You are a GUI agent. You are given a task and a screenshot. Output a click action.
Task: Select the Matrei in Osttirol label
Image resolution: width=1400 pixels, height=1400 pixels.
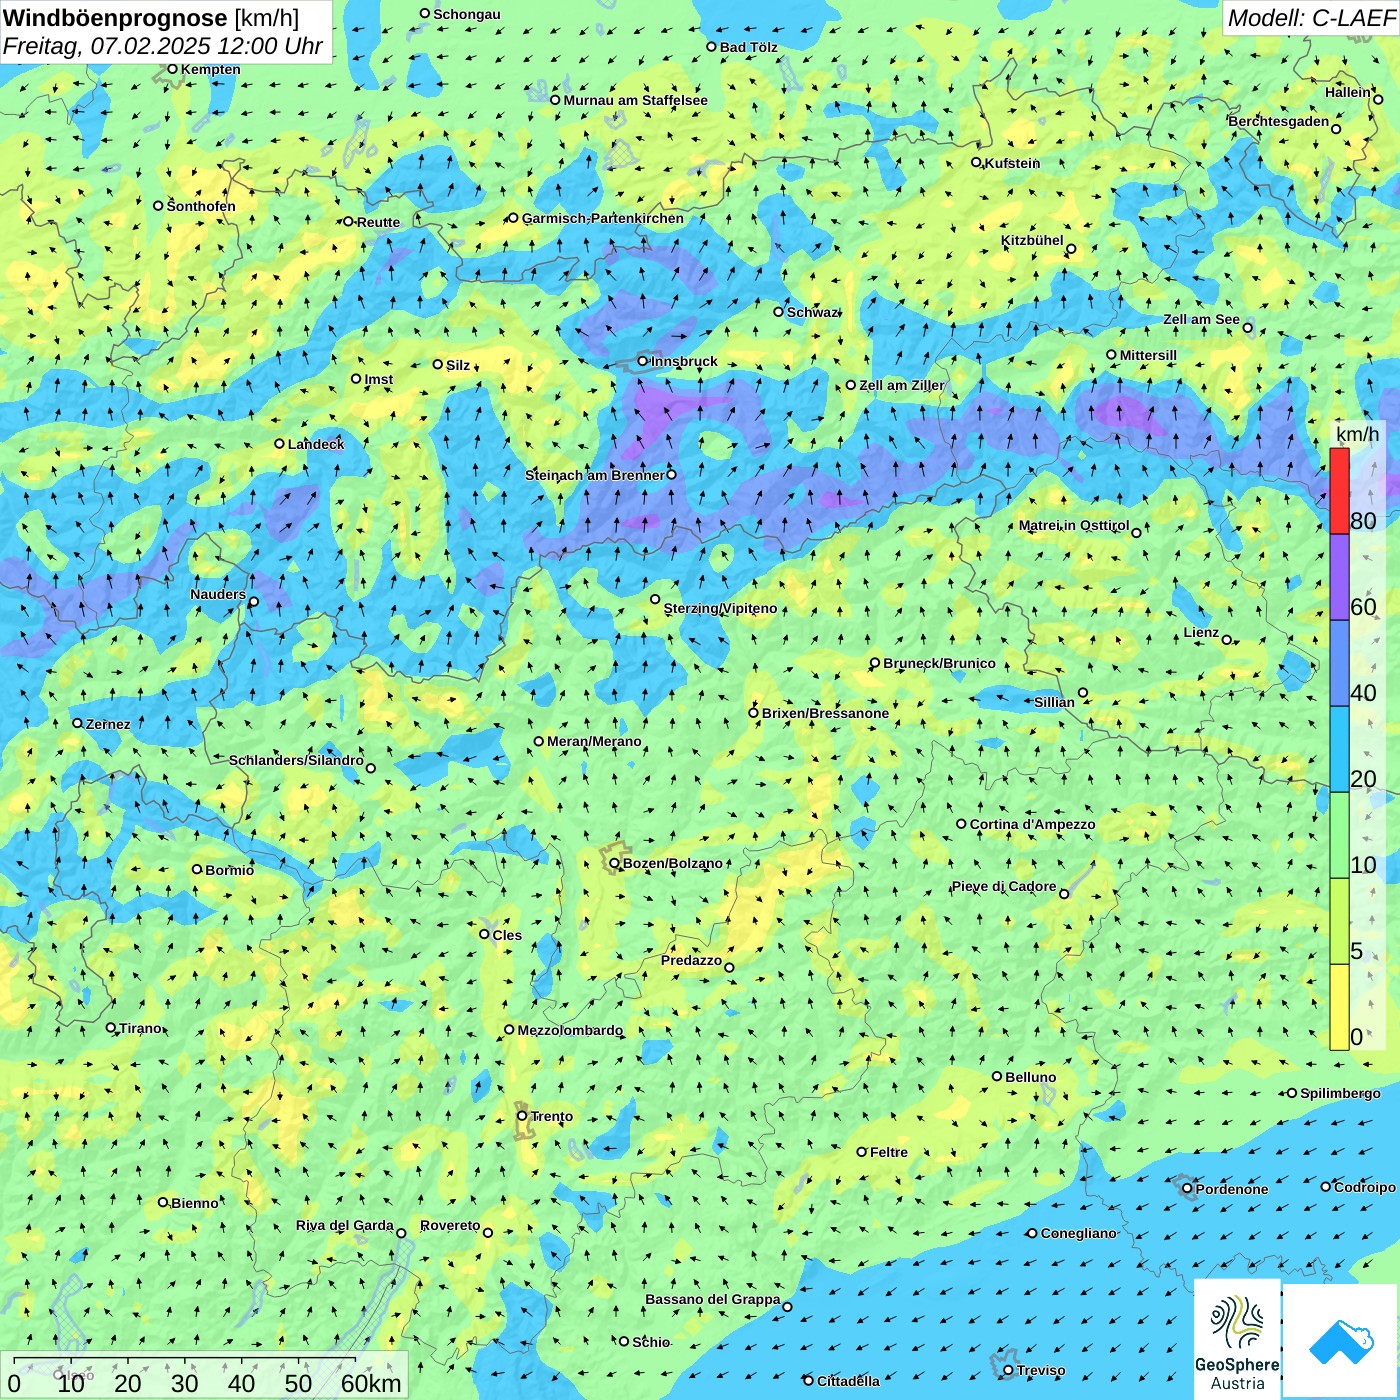1074,525
